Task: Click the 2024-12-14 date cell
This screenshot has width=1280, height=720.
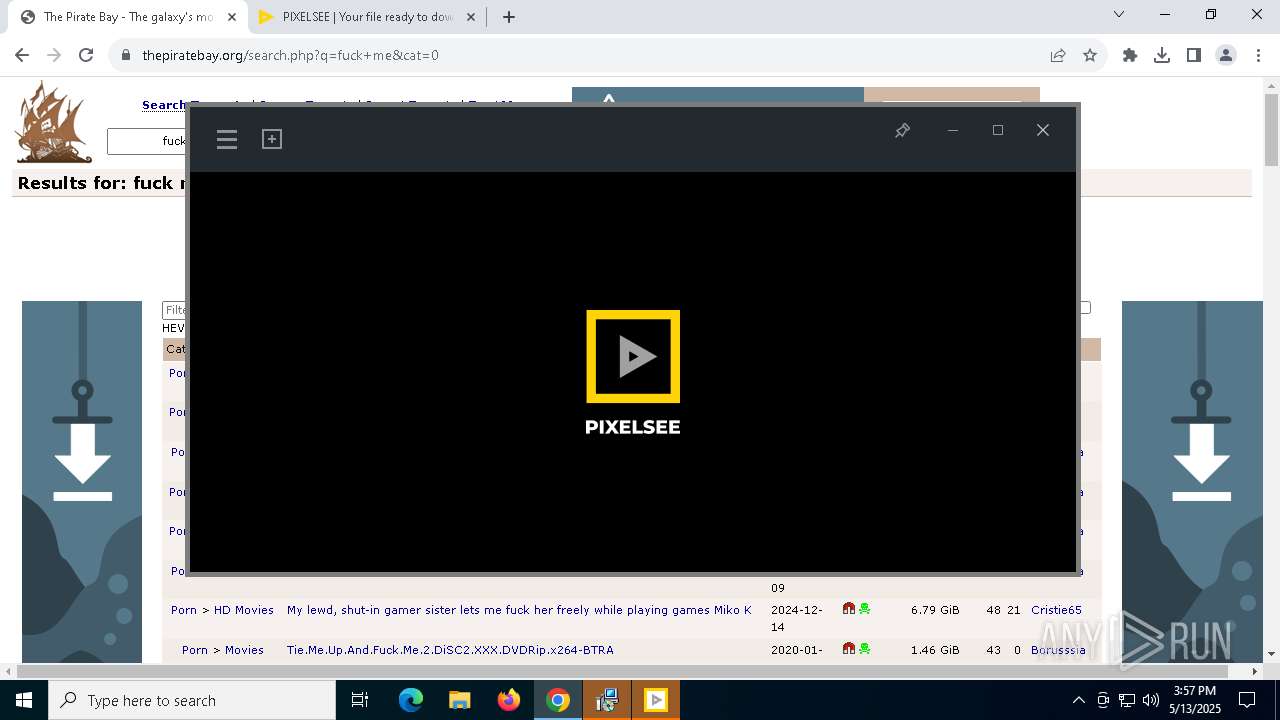Action: pos(796,618)
